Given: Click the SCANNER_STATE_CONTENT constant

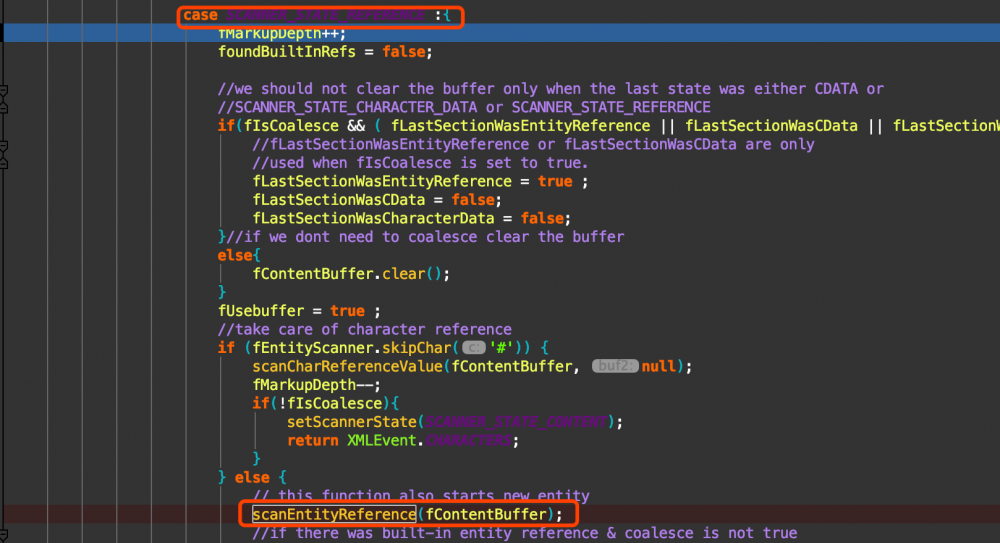Looking at the screenshot, I should (515, 422).
